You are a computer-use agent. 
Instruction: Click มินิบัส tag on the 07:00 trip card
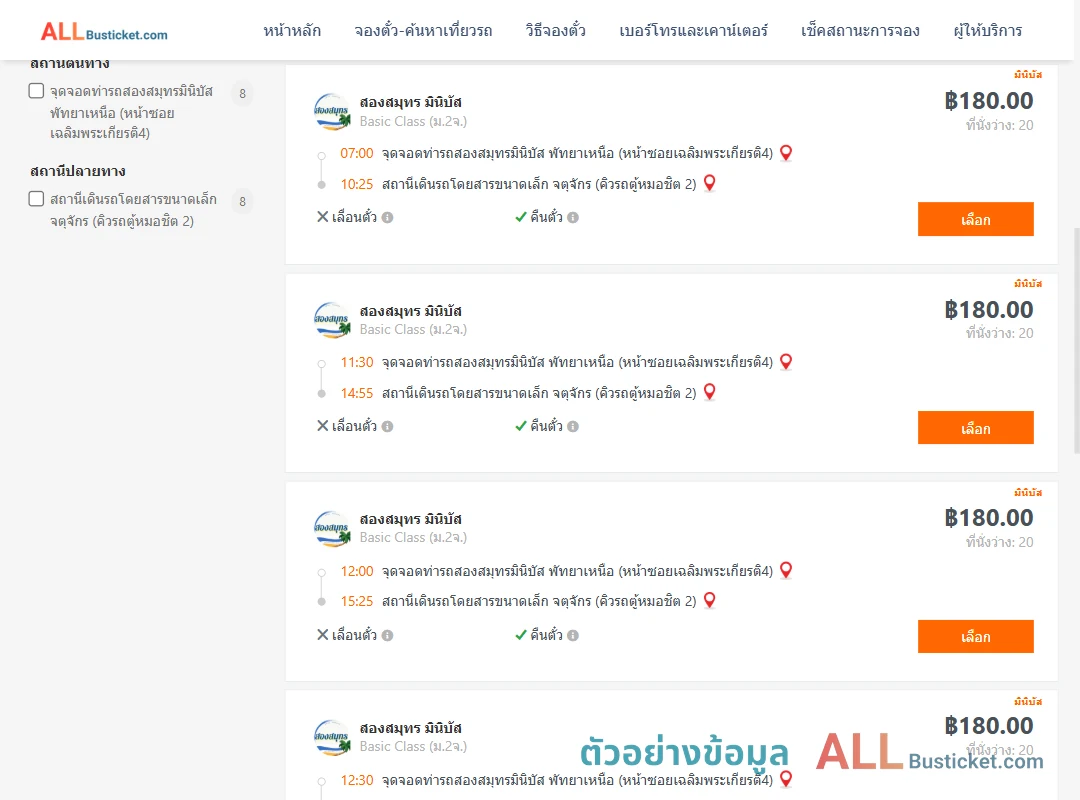(x=1028, y=74)
